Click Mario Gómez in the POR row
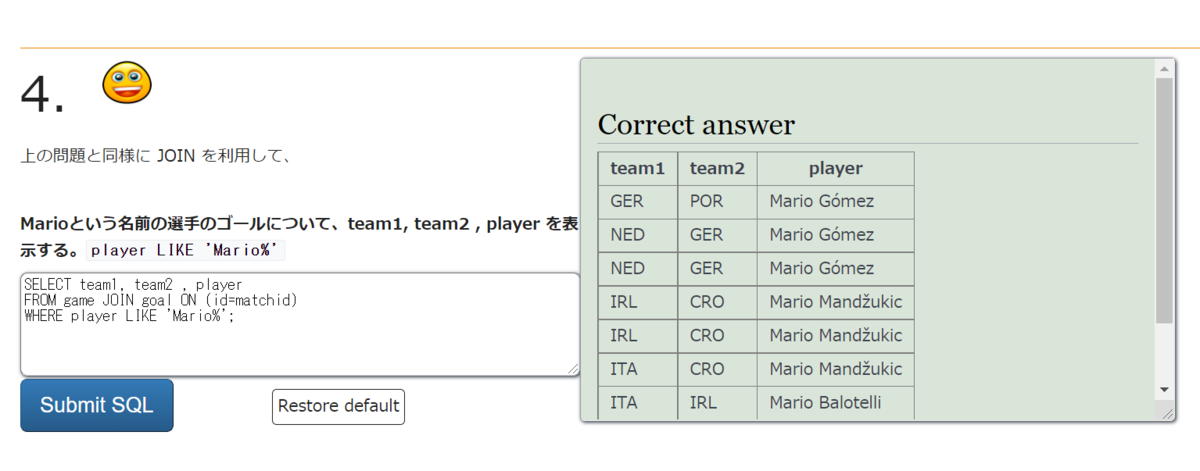This screenshot has width=1200, height=471. tap(821, 201)
